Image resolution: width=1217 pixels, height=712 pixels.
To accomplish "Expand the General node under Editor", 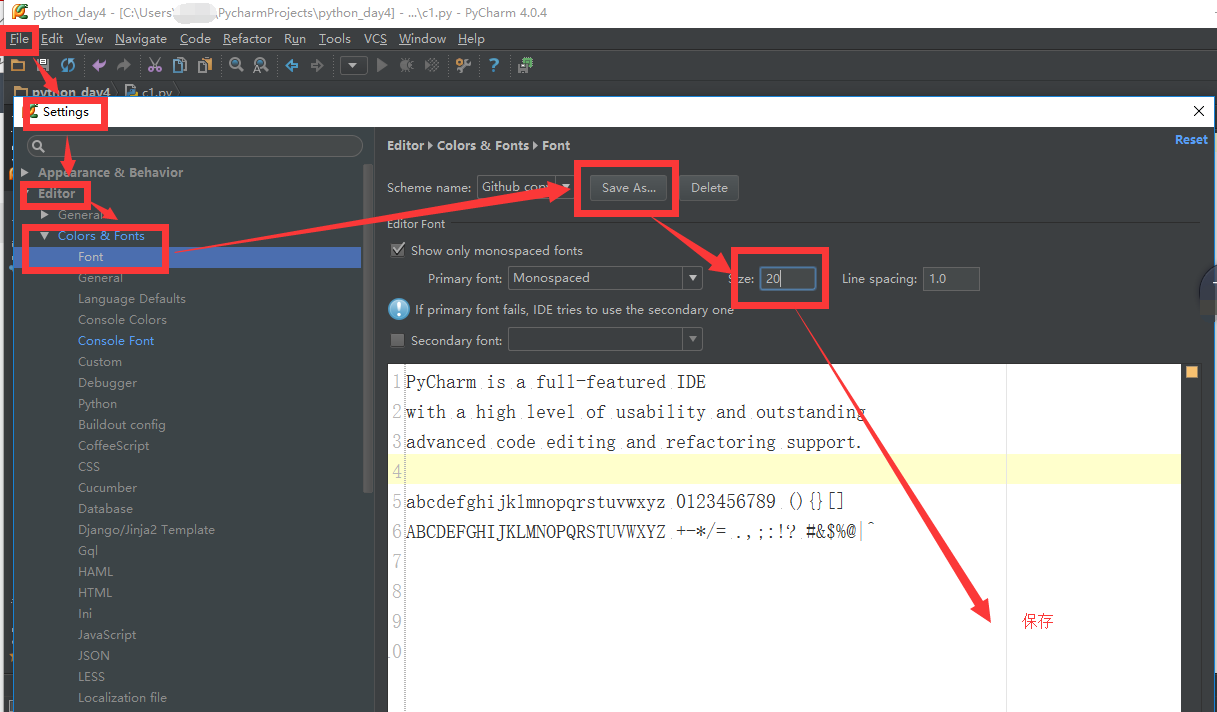I will (44, 214).
